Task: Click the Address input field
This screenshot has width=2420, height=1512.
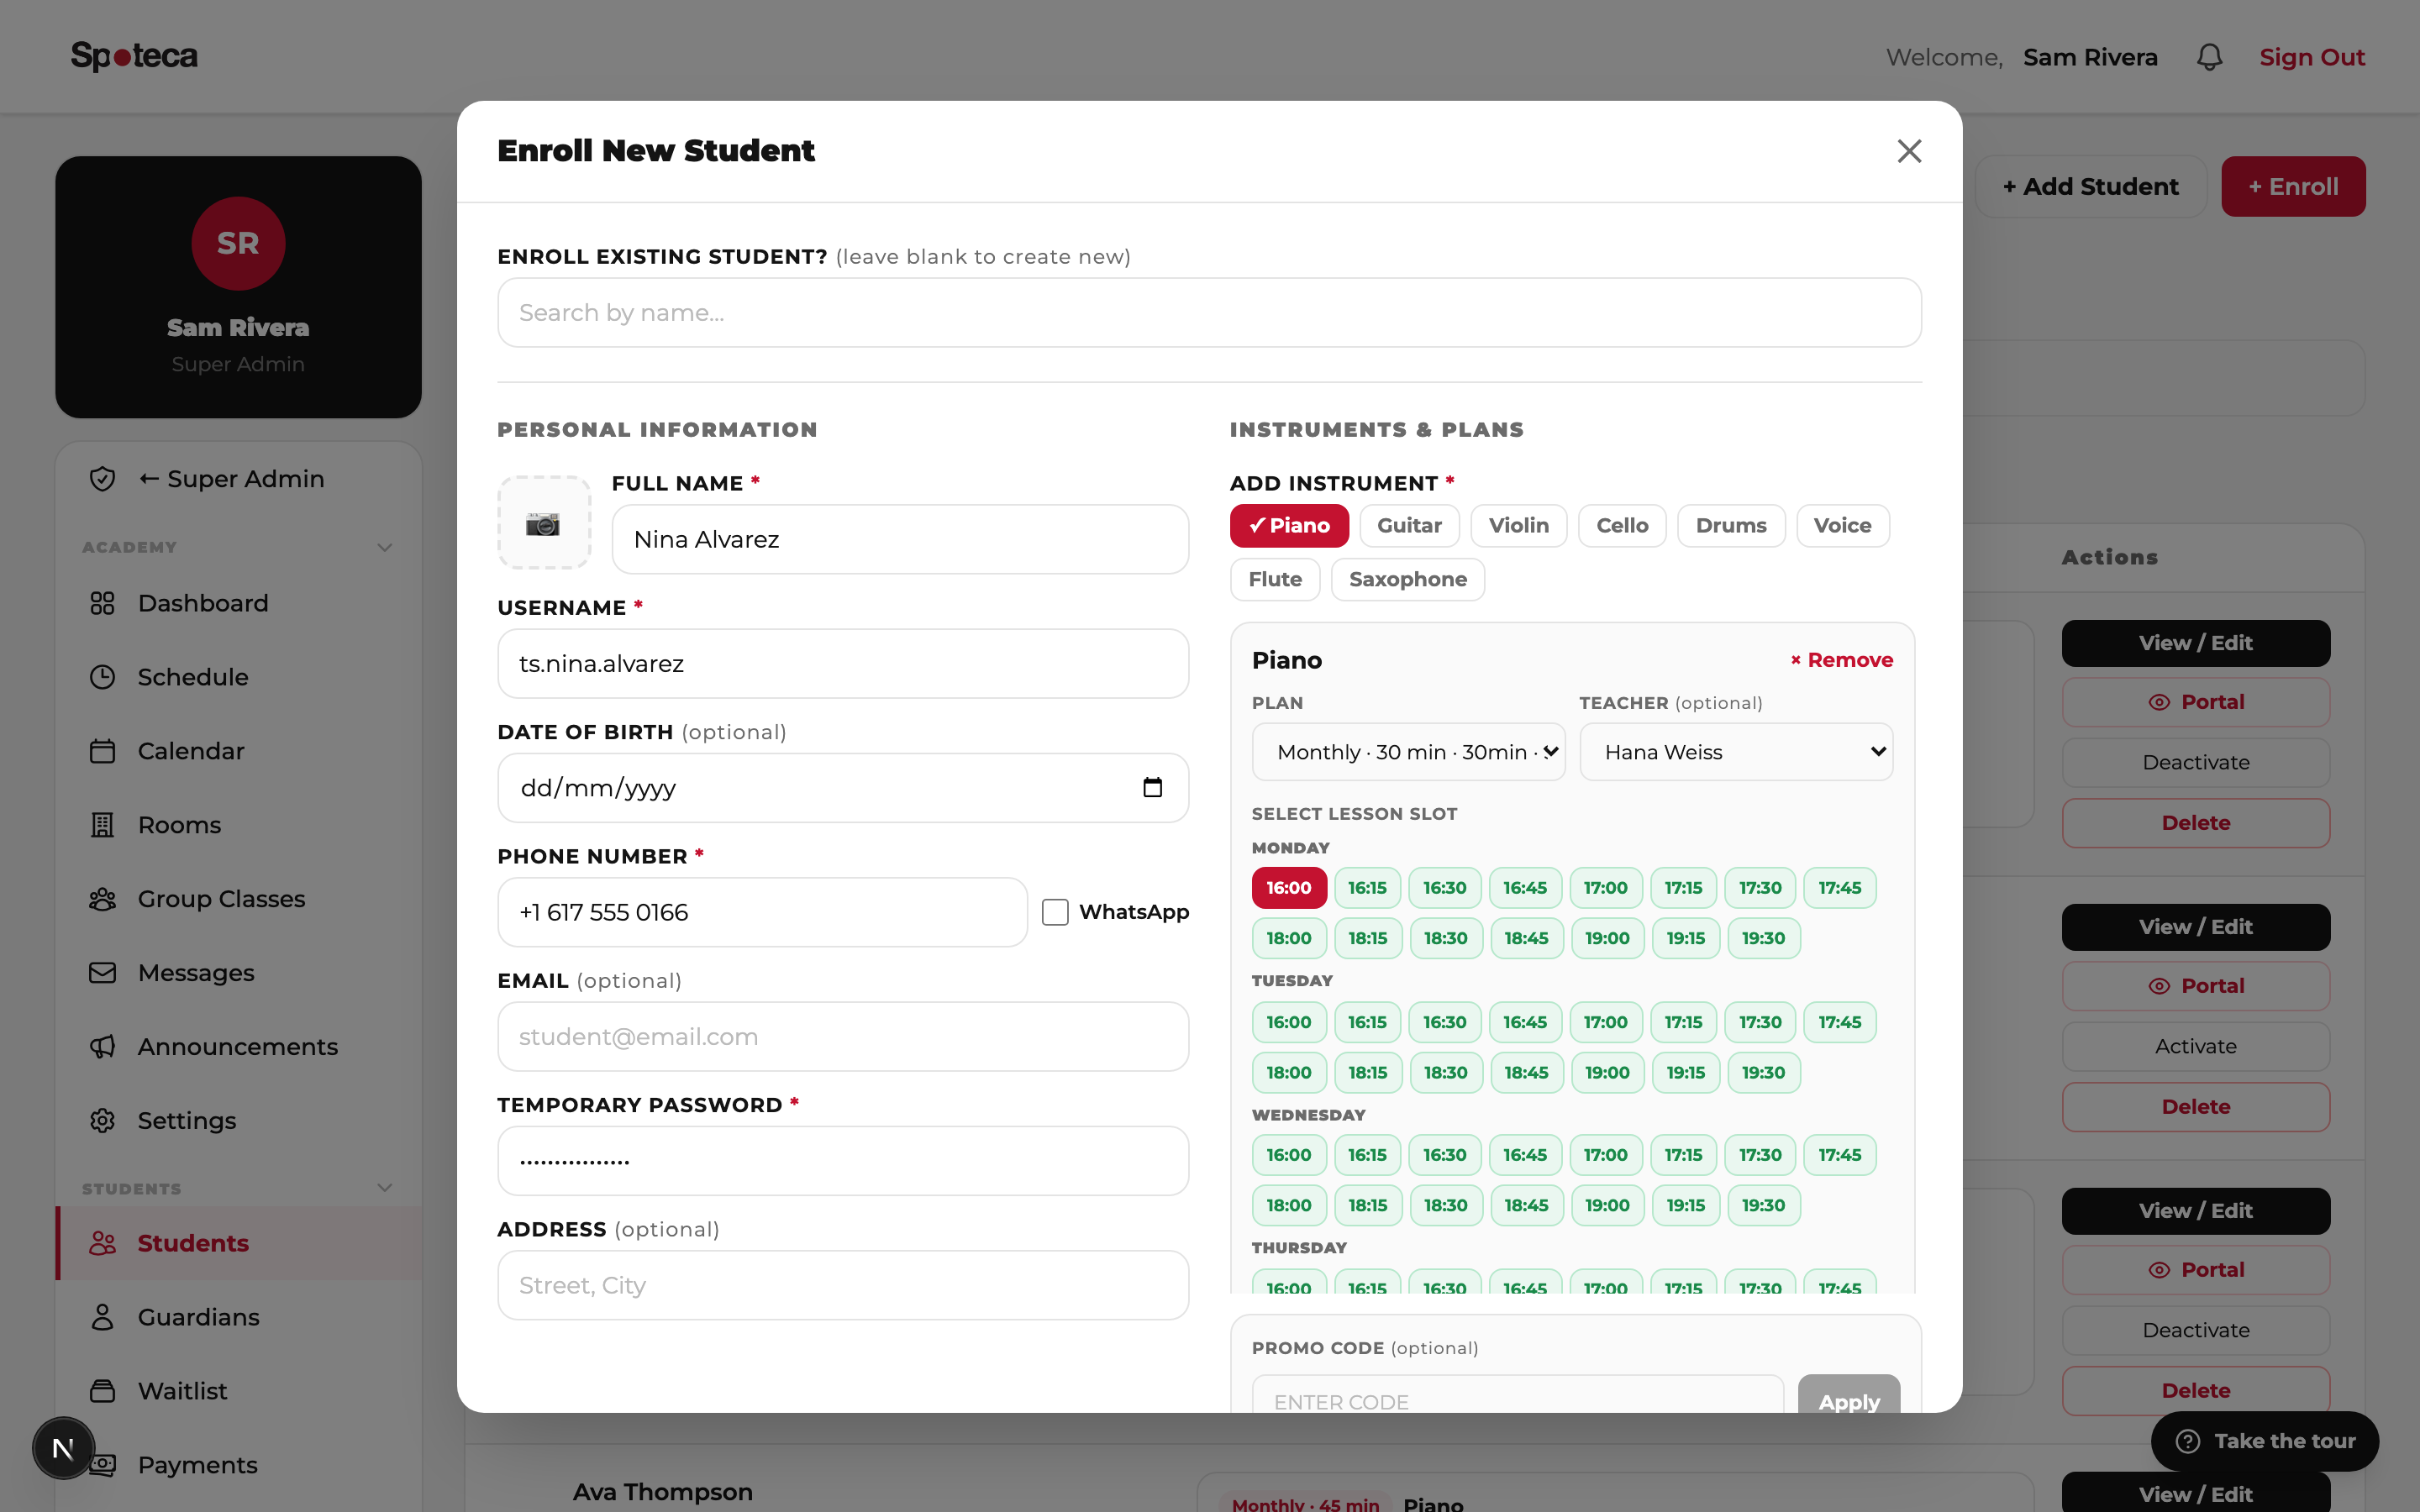Action: click(843, 1285)
